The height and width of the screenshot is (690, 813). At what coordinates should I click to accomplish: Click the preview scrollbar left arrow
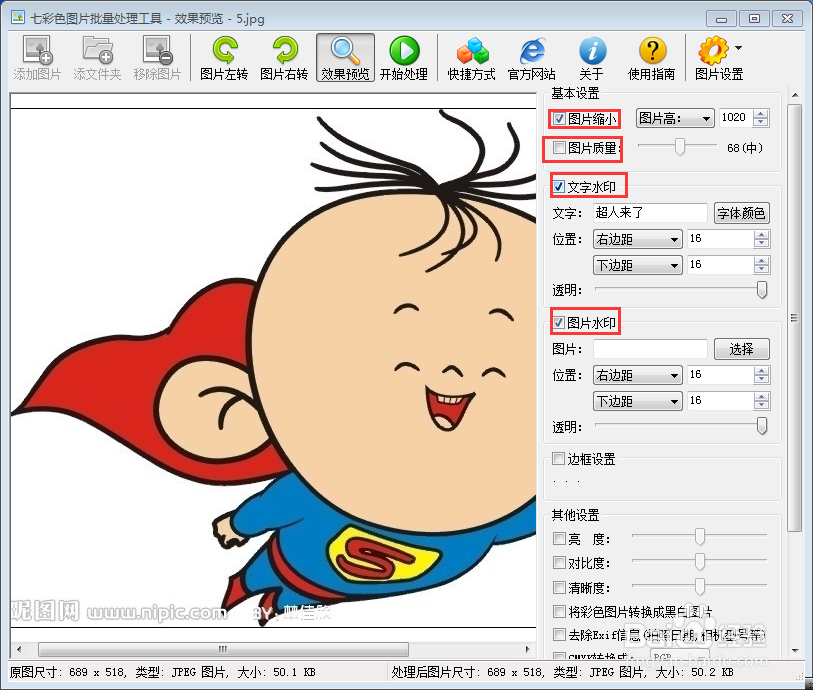click(x=19, y=649)
